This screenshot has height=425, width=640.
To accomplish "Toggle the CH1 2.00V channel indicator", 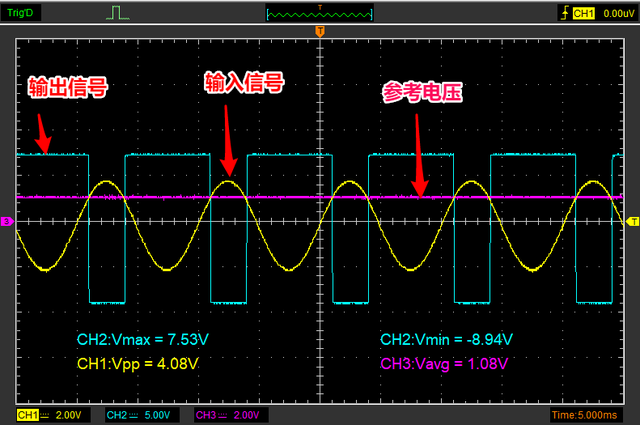I will tap(52, 414).
